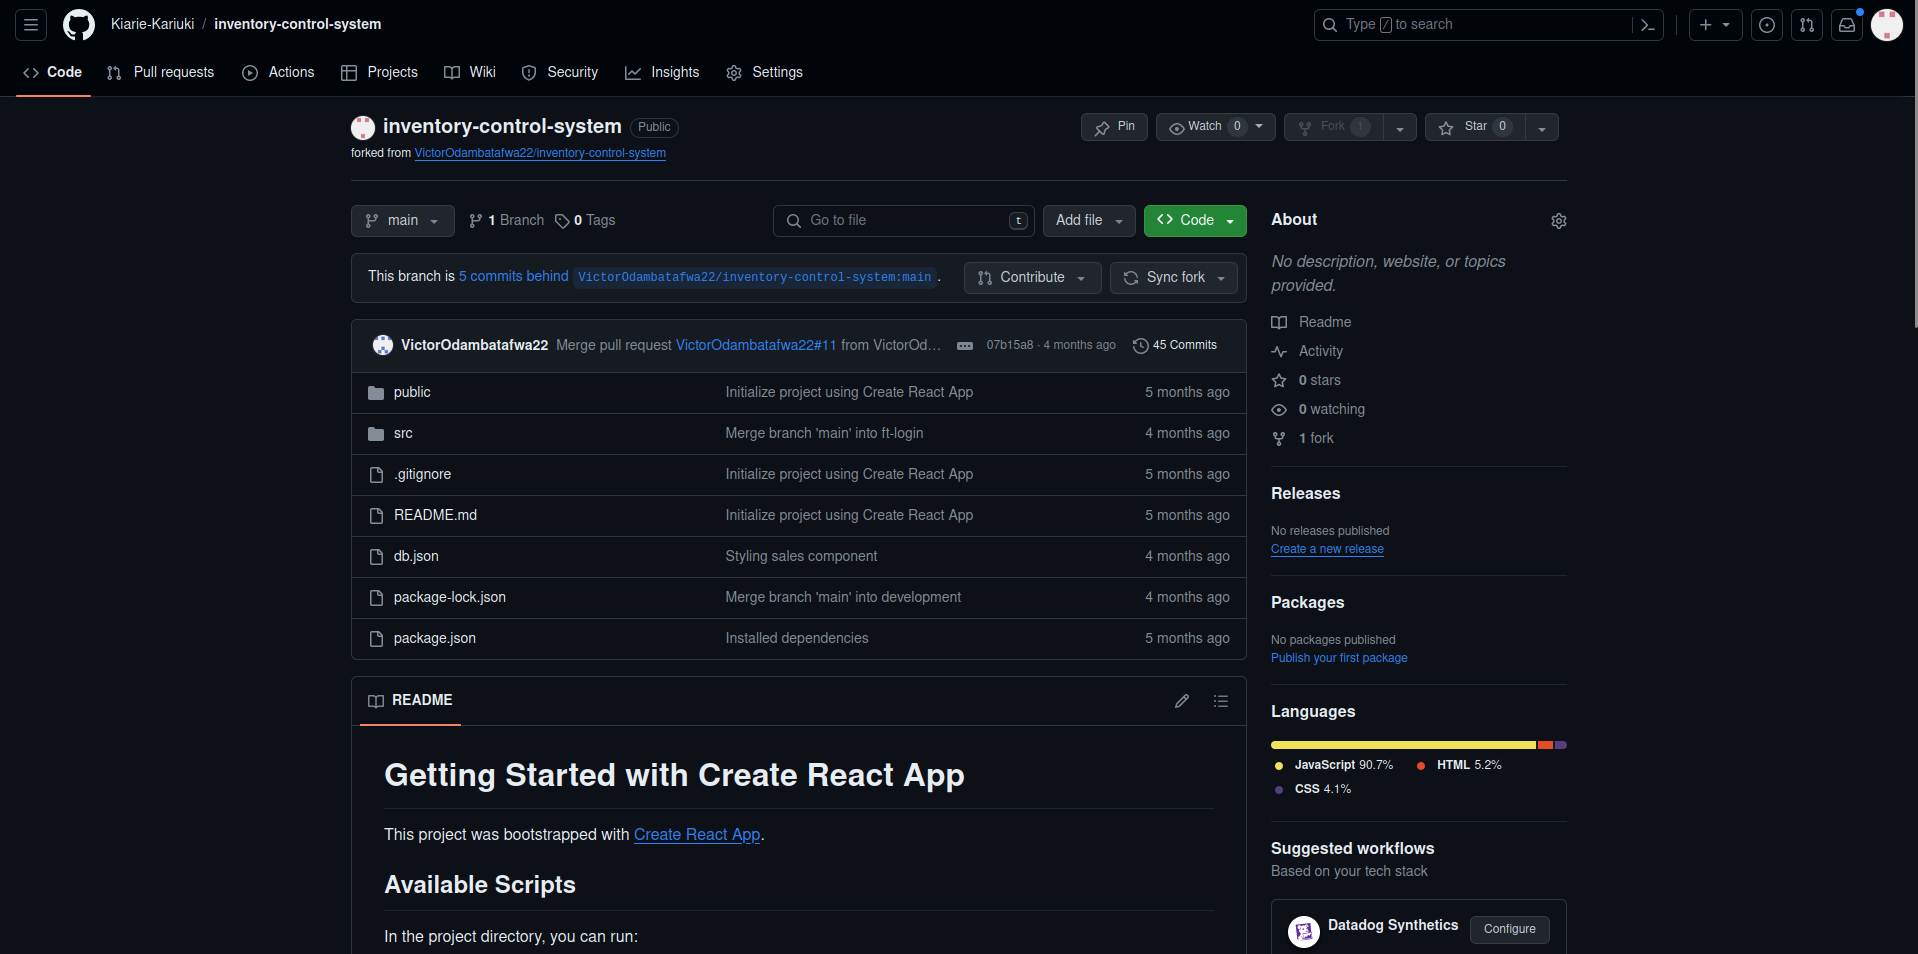Expand the Sync fork dropdown

[x=1174, y=278]
